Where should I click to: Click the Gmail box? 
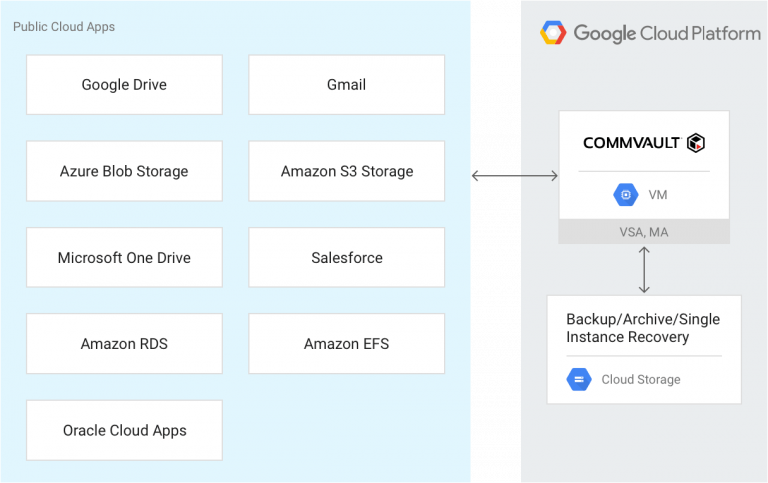(x=346, y=85)
